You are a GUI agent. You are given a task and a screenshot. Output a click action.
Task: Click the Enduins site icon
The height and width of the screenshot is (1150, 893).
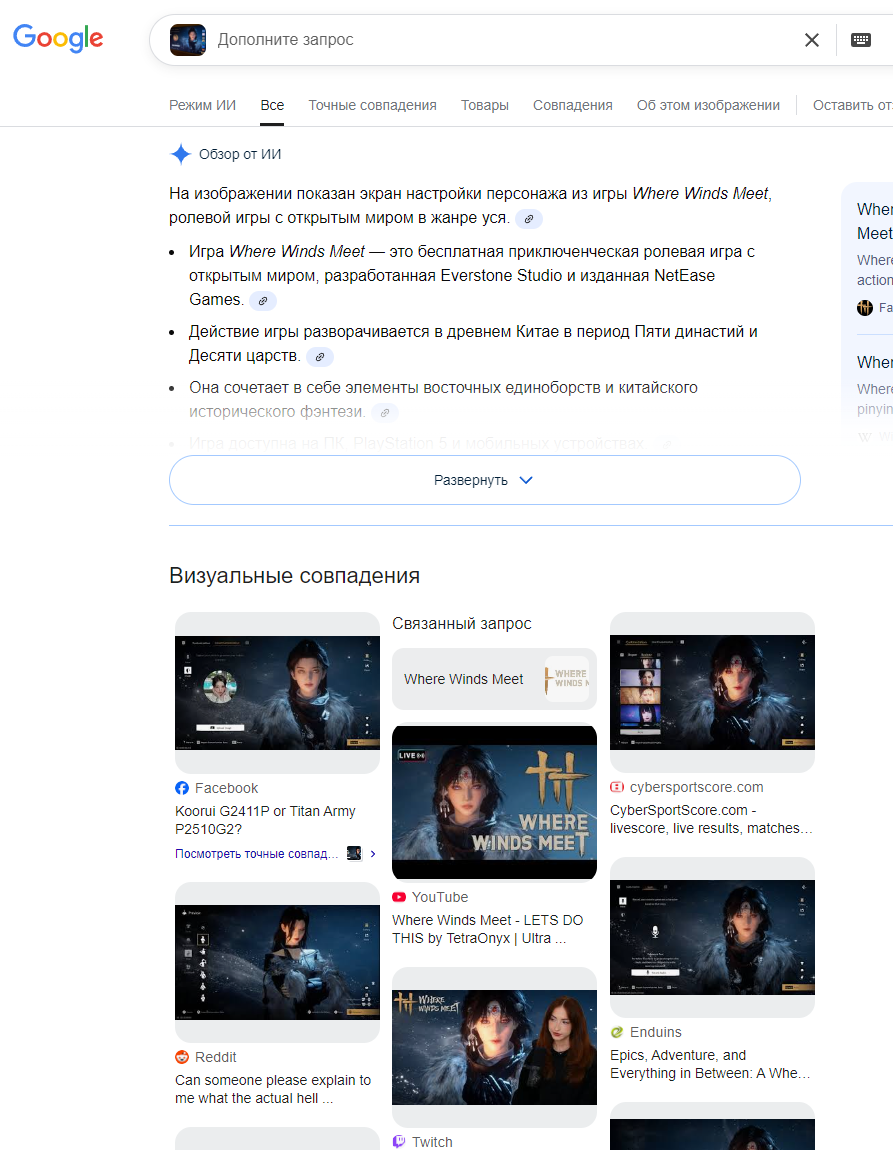617,1032
